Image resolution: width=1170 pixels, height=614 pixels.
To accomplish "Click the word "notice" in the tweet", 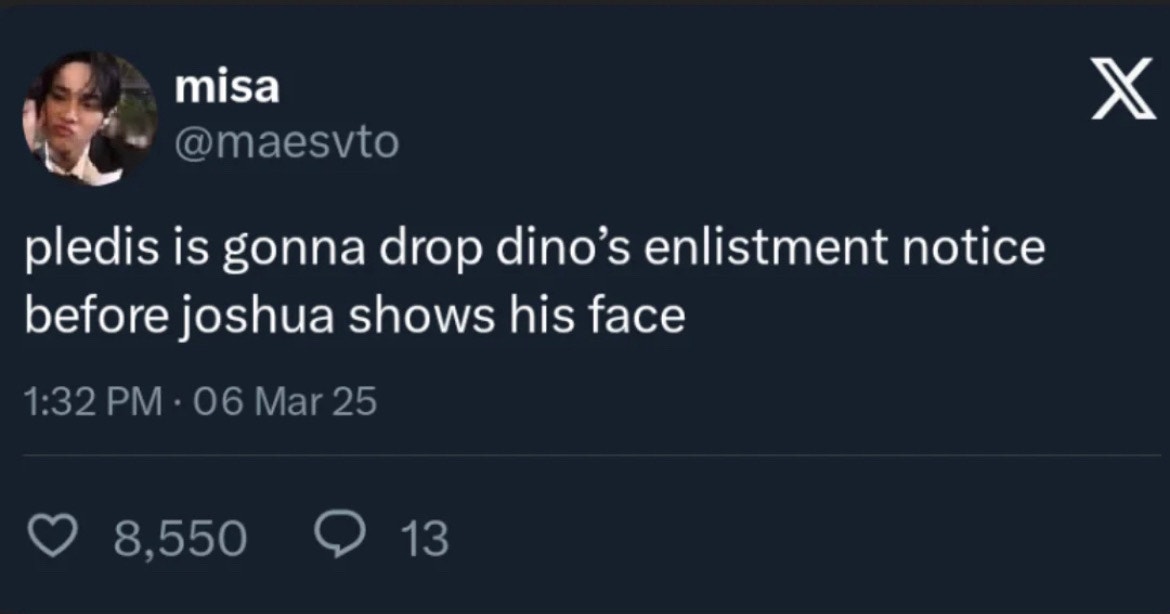I will point(977,250).
